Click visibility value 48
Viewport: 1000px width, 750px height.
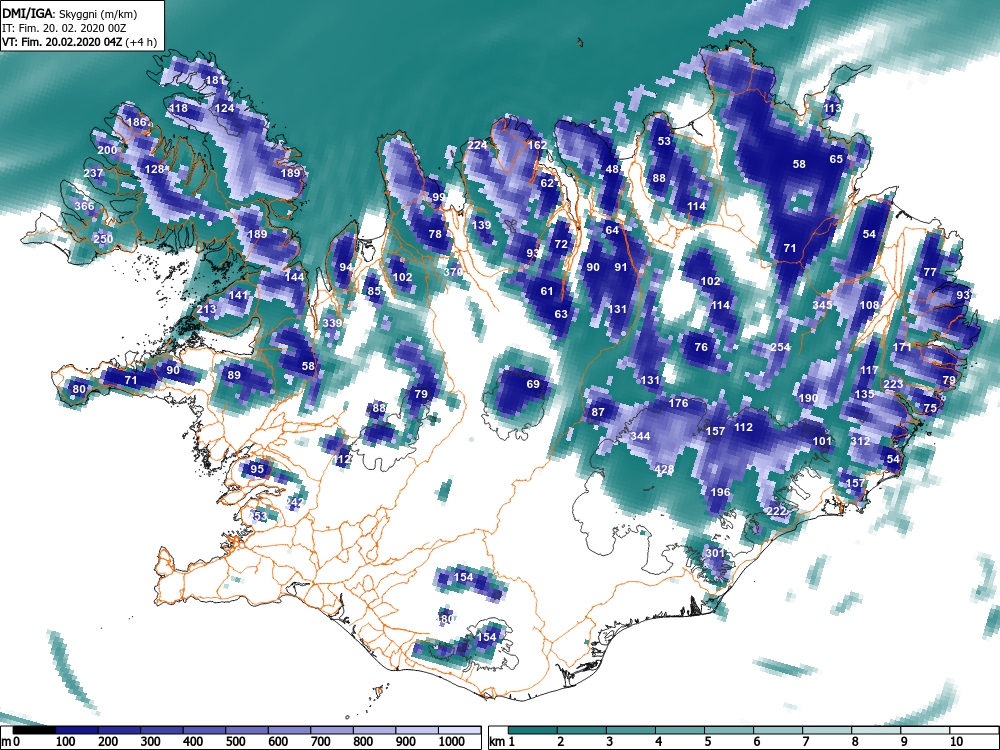coord(612,169)
